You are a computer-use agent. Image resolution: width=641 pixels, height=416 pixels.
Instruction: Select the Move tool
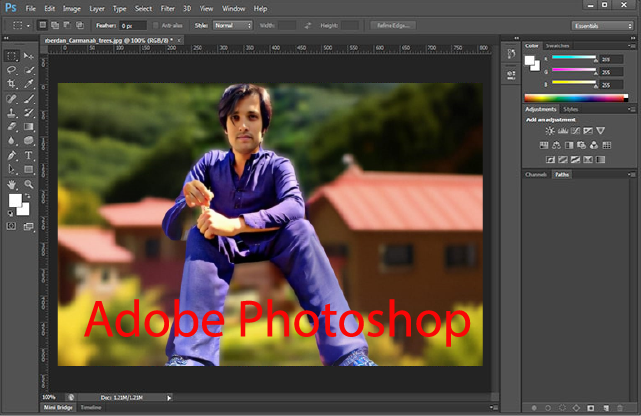29,56
